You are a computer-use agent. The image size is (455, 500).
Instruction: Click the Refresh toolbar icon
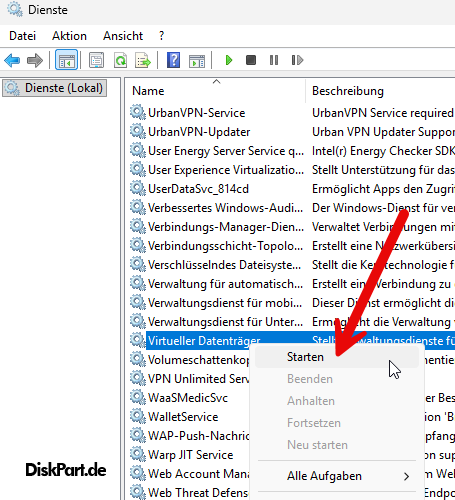[120, 60]
